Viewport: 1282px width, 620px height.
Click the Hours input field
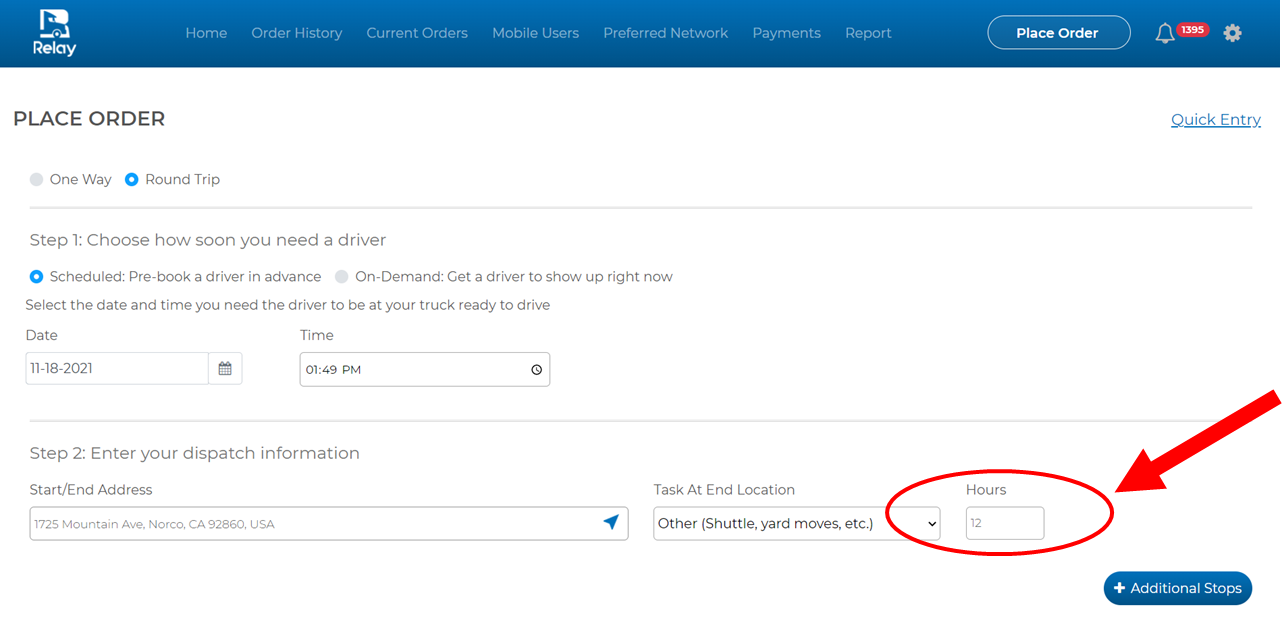[1004, 524]
